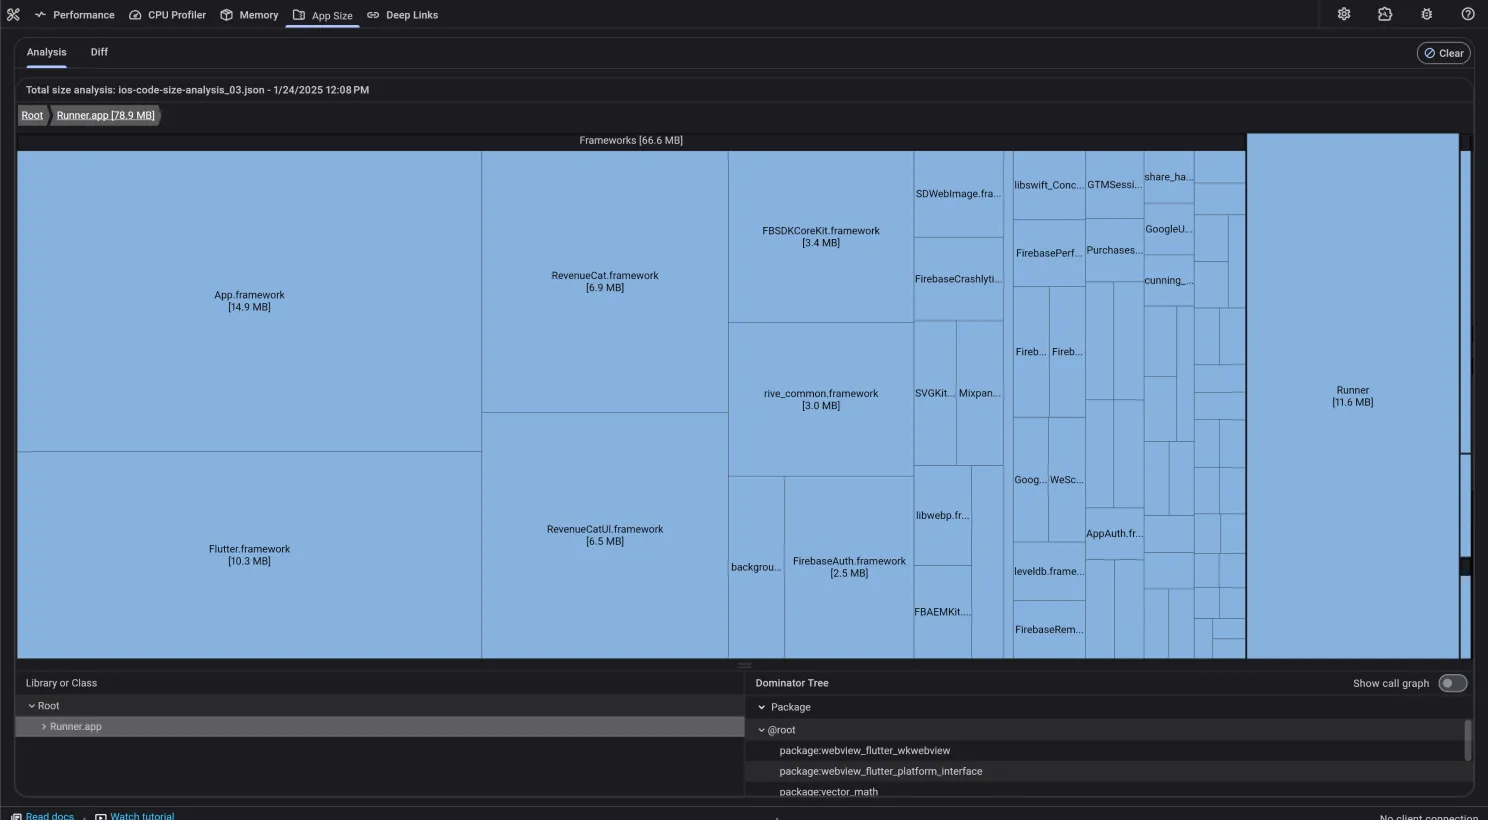Select the FBAEMKit framework block
The width and height of the screenshot is (1488, 820).
[x=942, y=612]
